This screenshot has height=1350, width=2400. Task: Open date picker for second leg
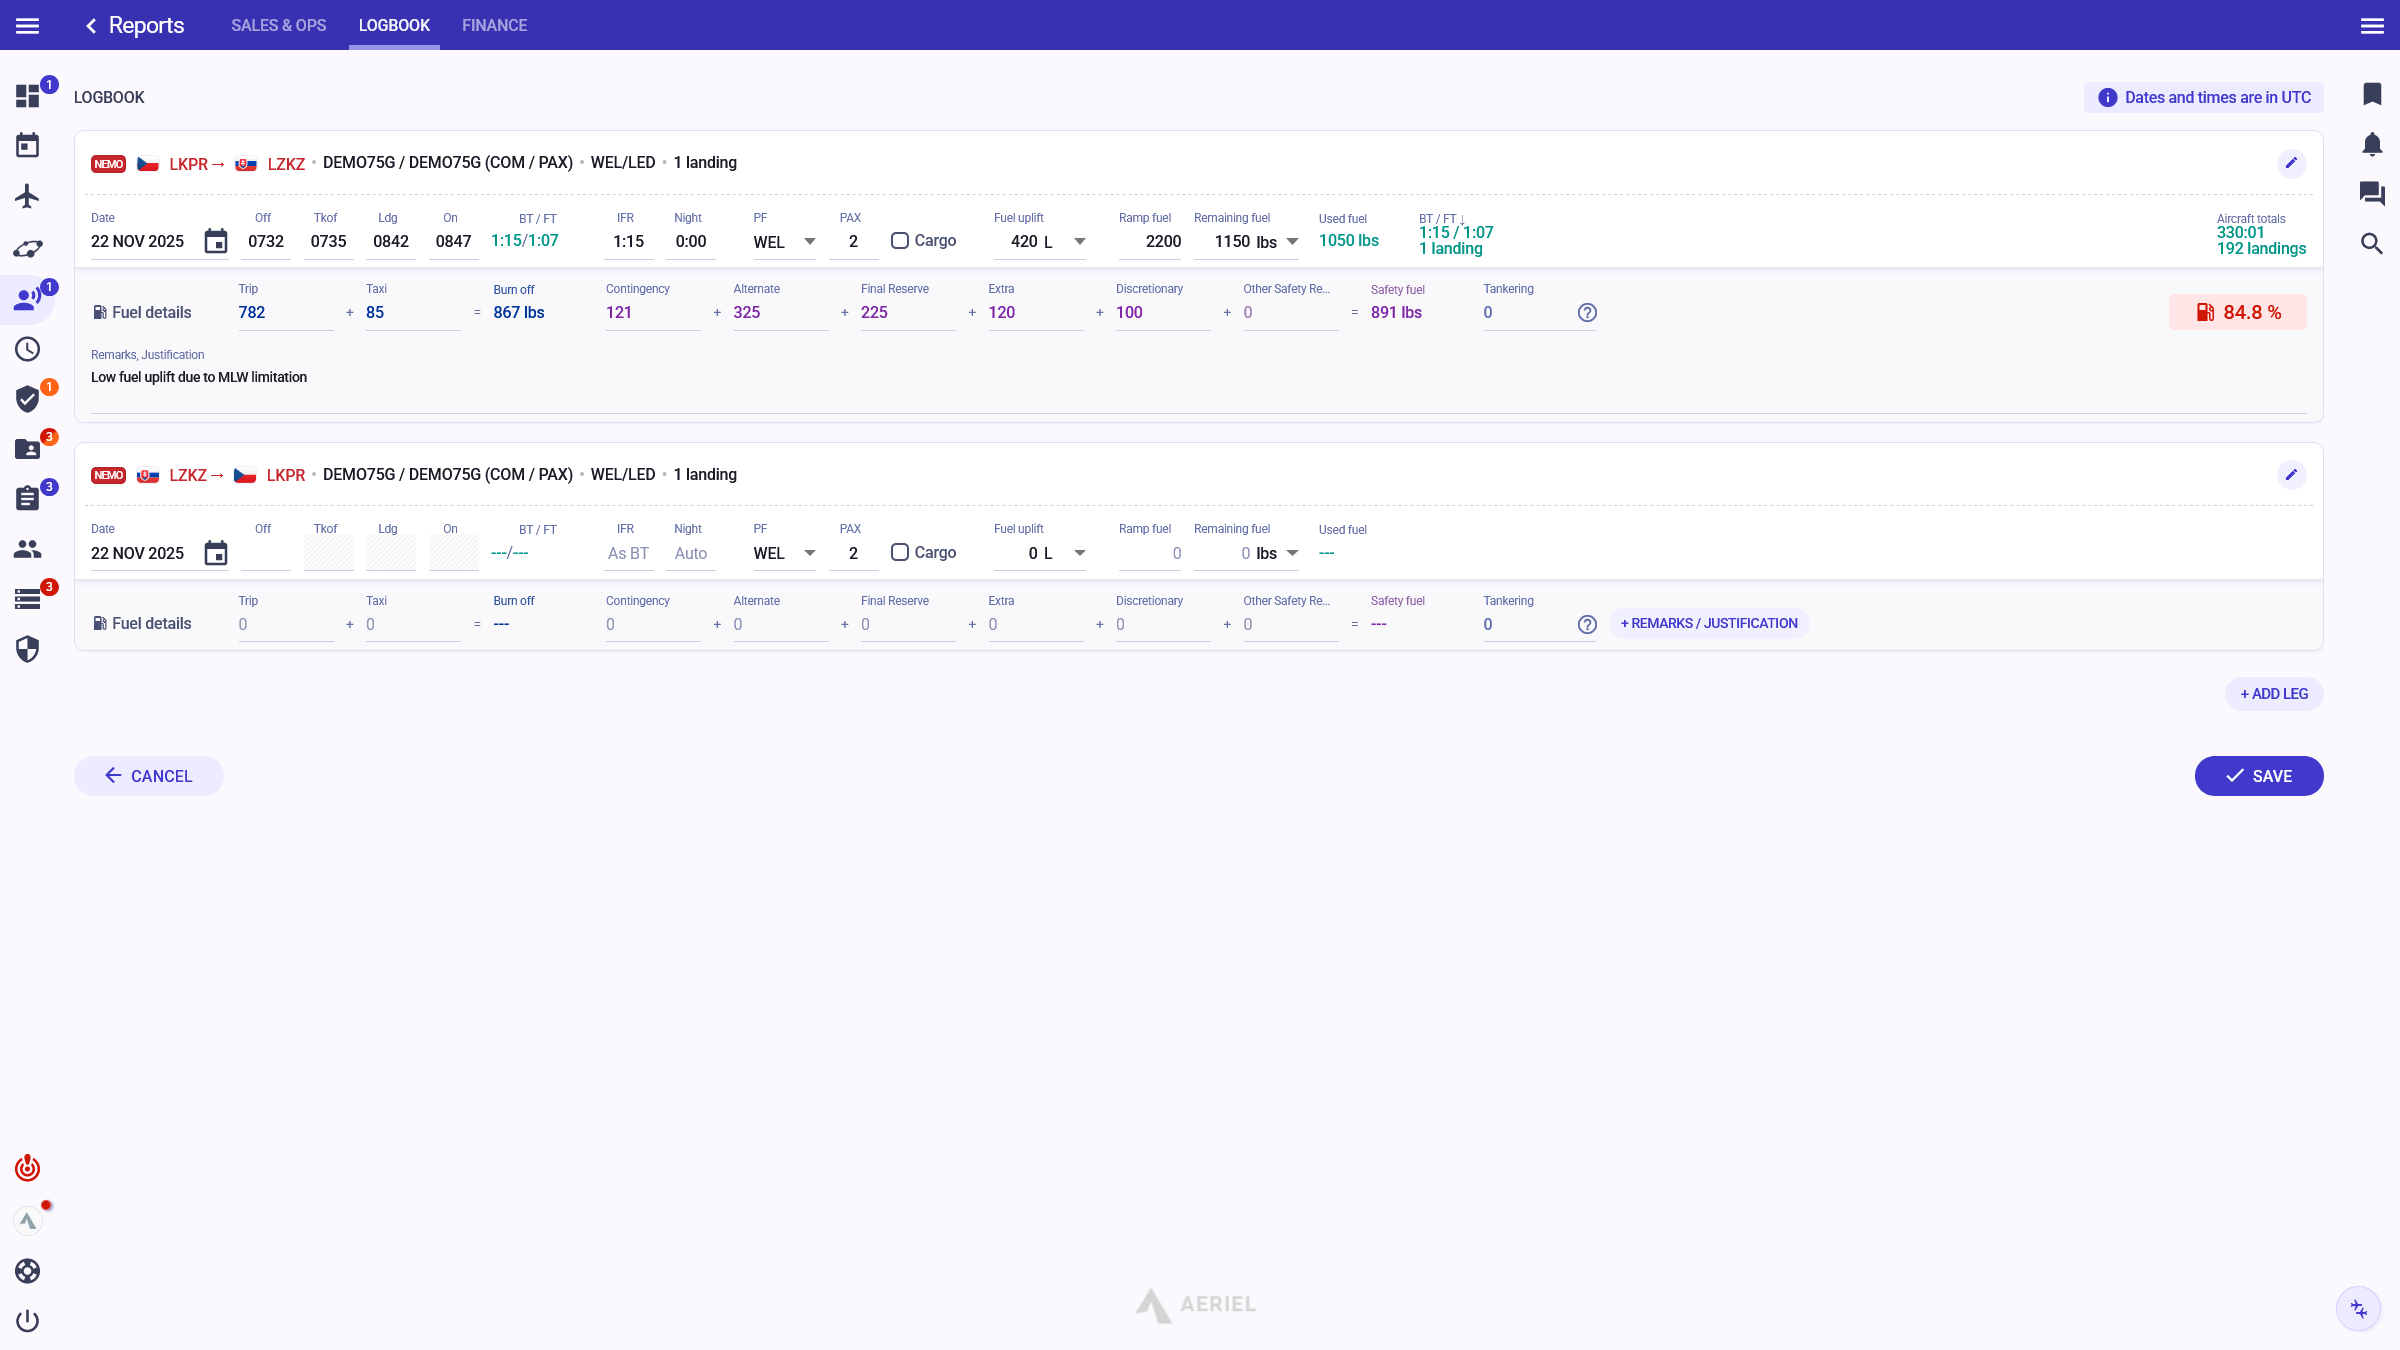(216, 553)
